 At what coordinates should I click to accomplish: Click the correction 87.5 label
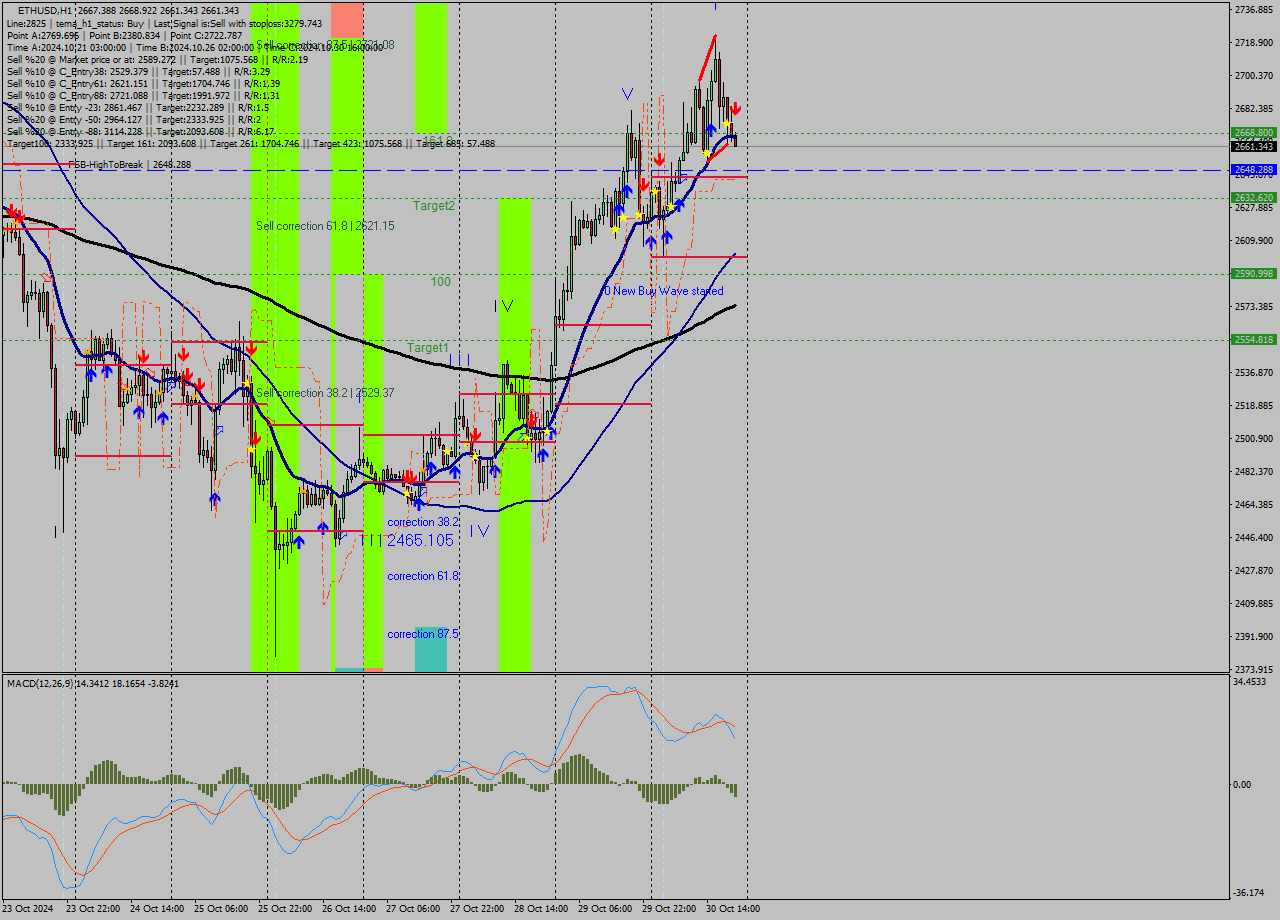pyautogui.click(x=424, y=634)
